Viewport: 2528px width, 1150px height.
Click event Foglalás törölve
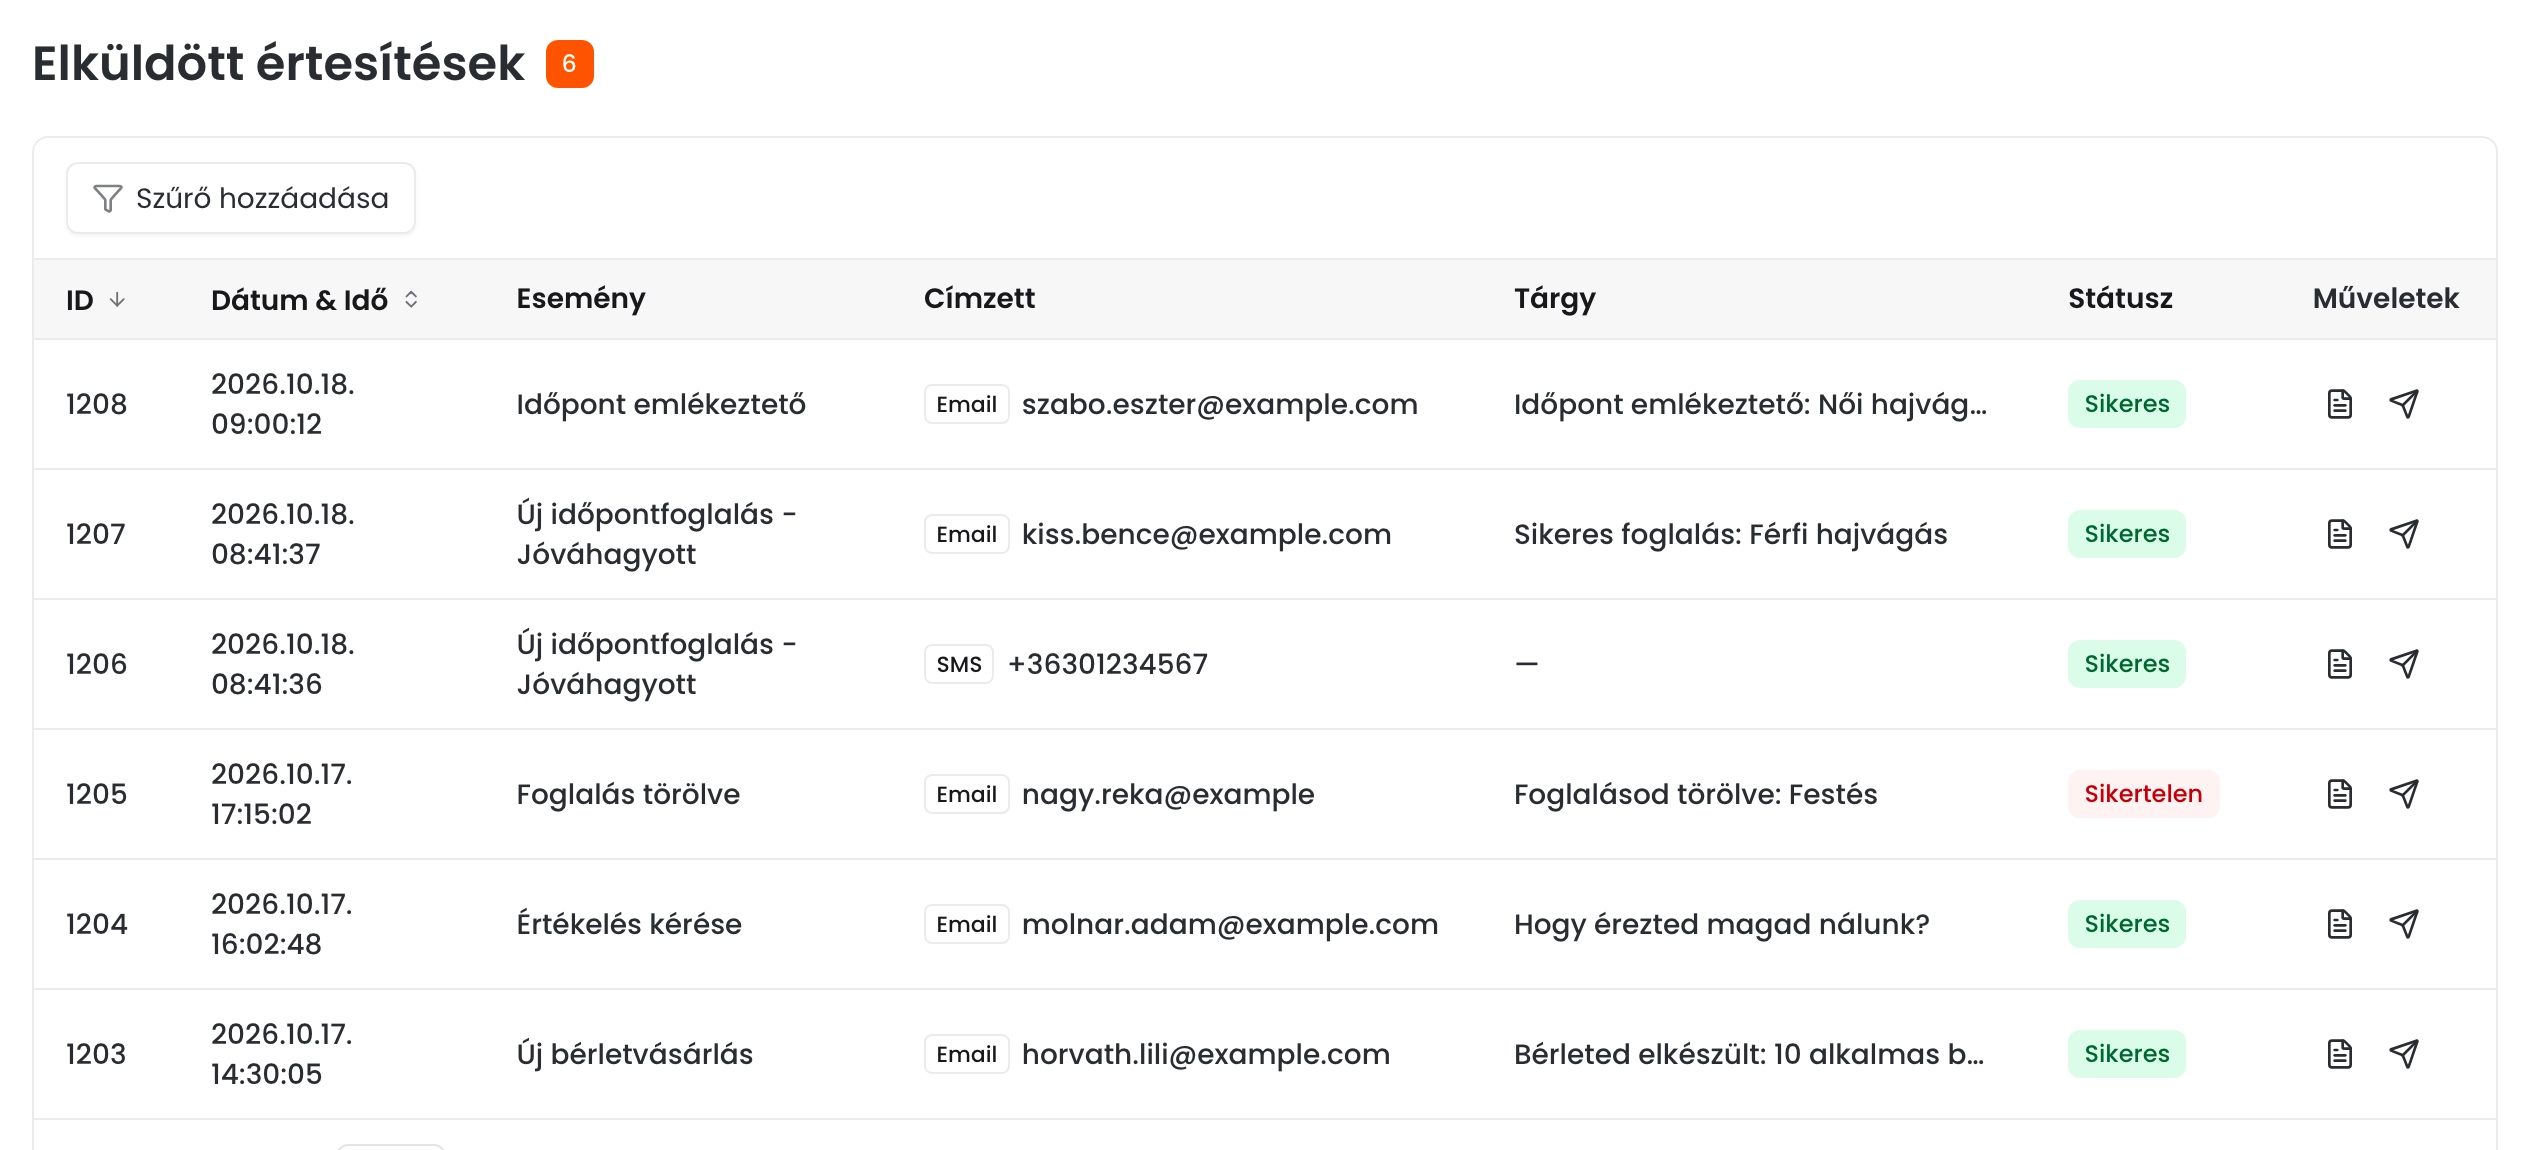(x=628, y=794)
